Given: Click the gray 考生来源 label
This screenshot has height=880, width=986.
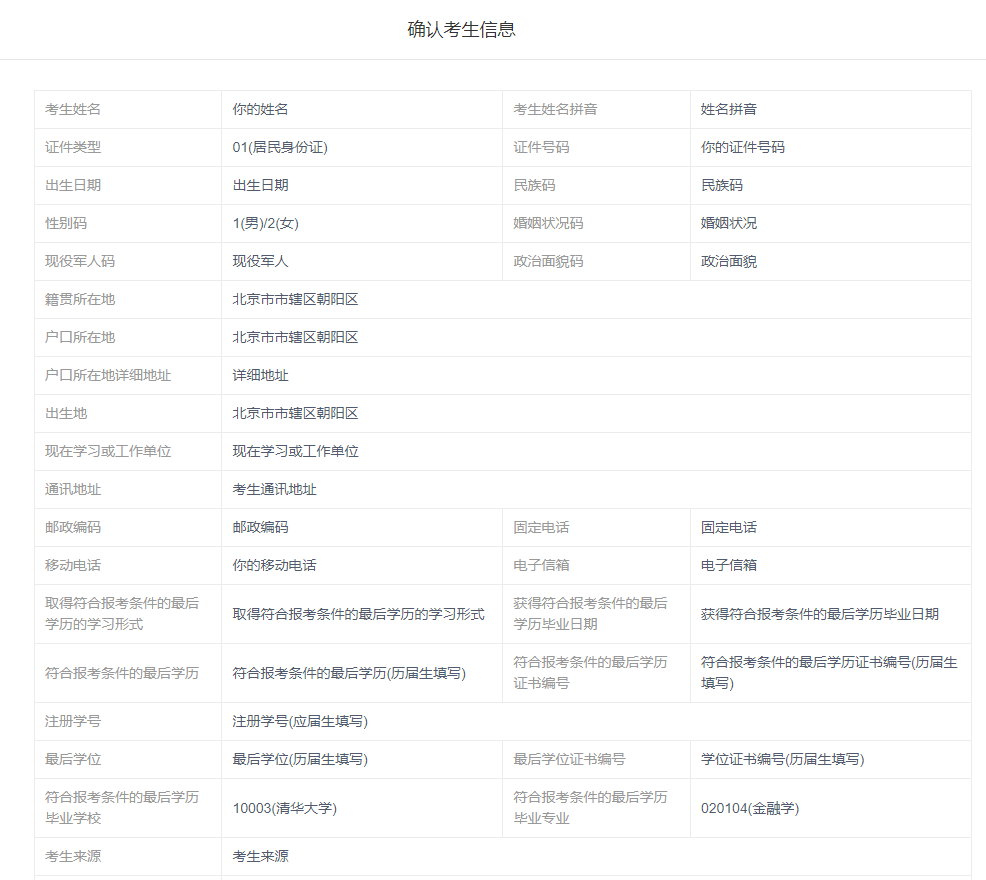Looking at the screenshot, I should click(73, 856).
